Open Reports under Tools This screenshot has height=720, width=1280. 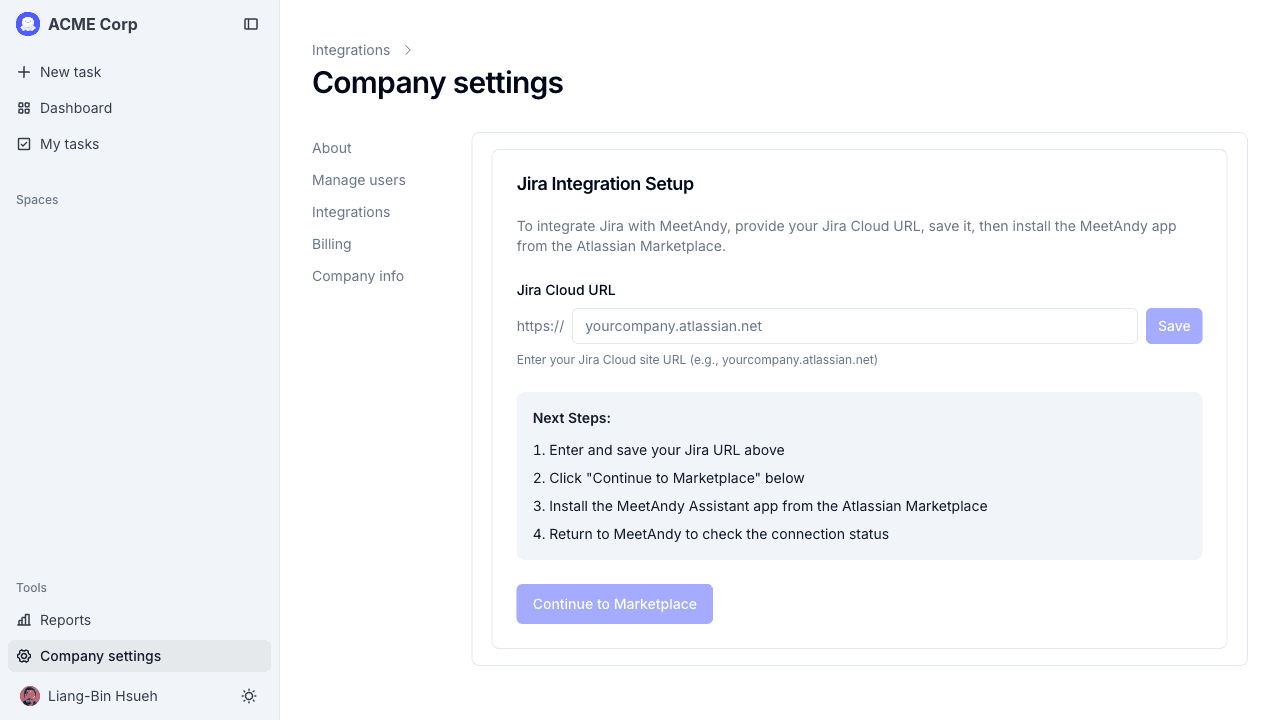[139, 620]
